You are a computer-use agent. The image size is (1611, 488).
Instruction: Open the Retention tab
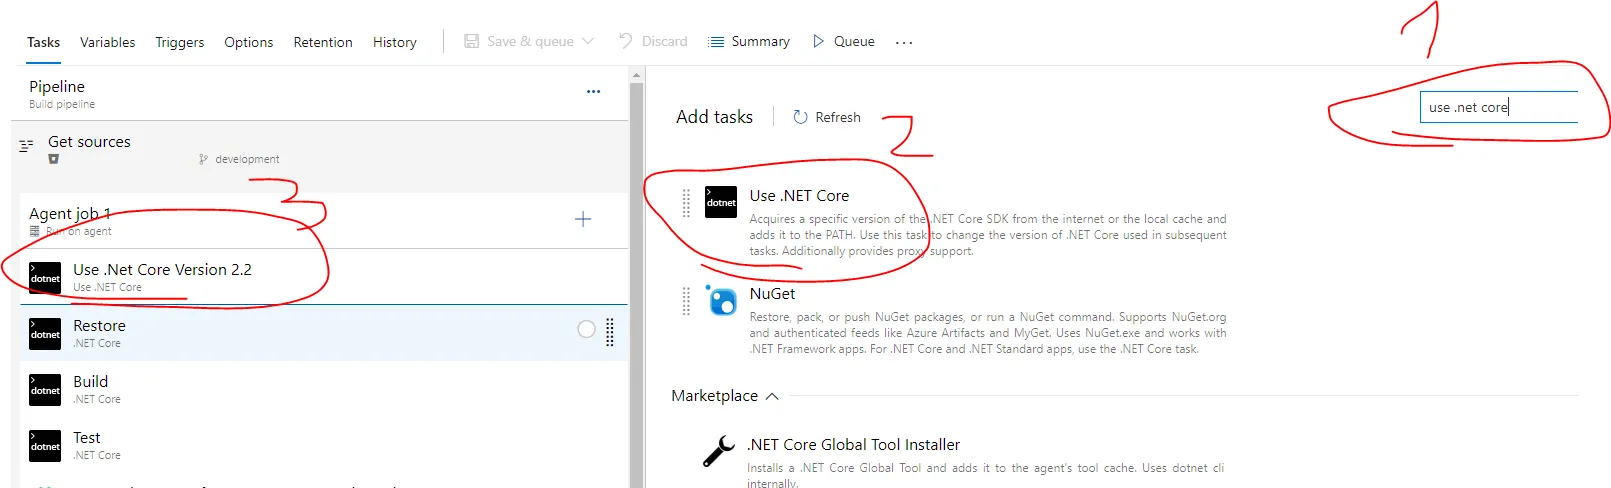coord(323,42)
